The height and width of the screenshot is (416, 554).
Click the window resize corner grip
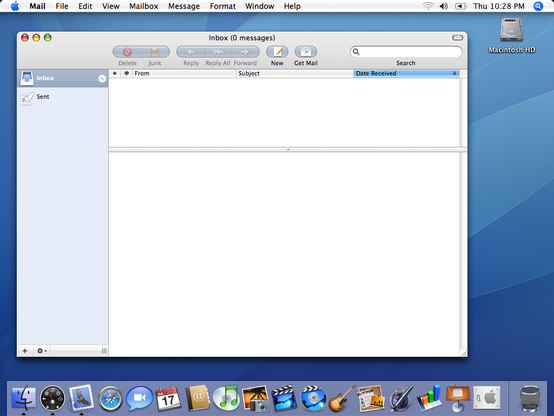(464, 353)
